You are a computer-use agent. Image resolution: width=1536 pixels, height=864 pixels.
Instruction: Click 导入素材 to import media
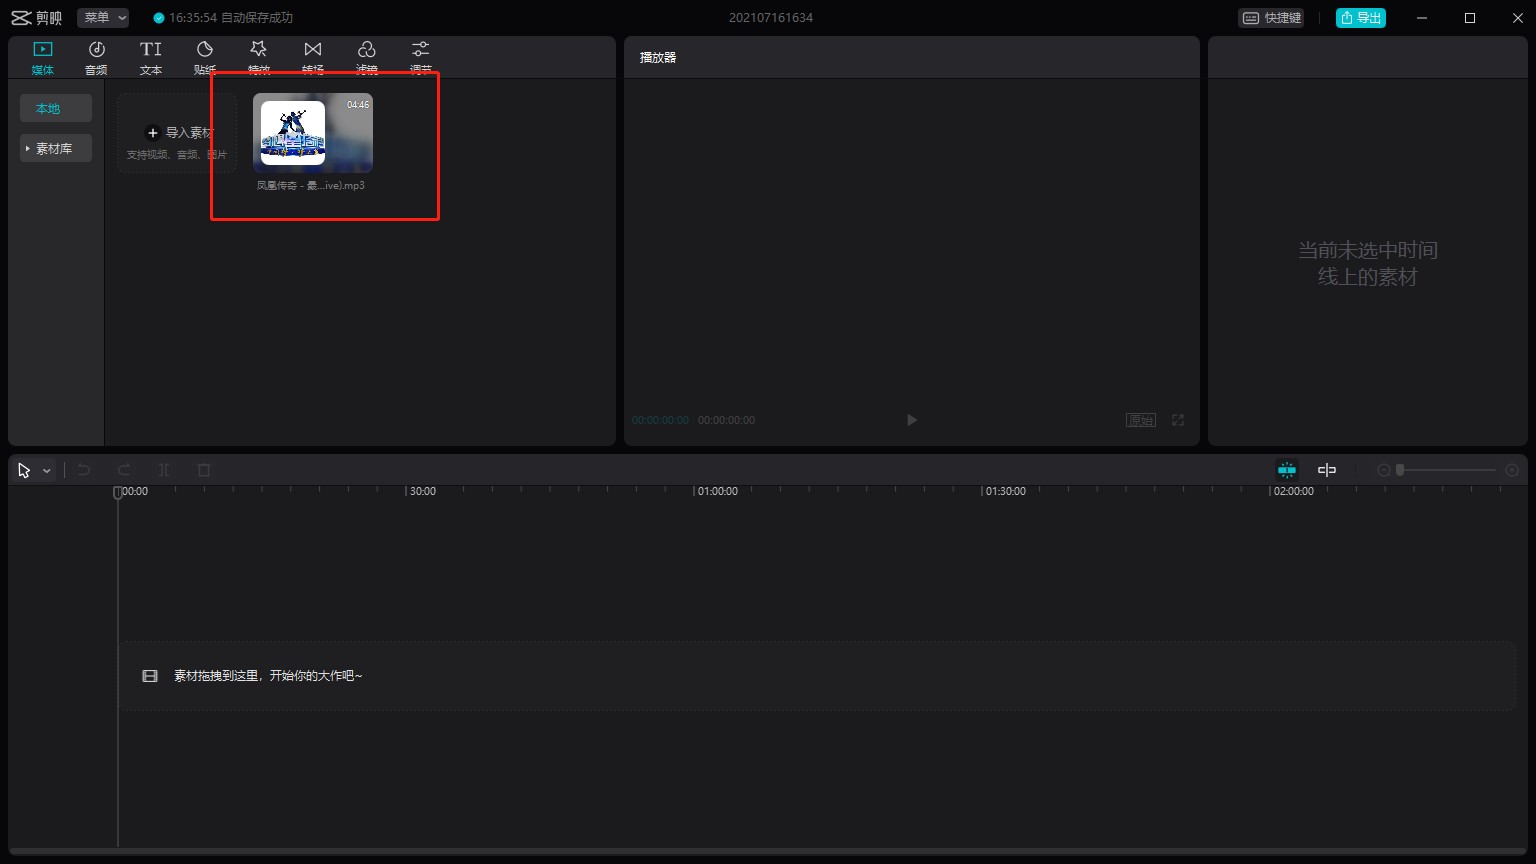(177, 133)
